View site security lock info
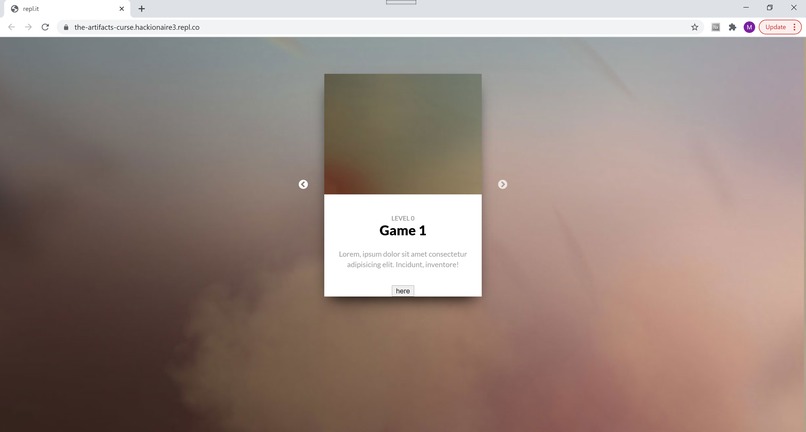The height and width of the screenshot is (432, 806). tap(66, 27)
